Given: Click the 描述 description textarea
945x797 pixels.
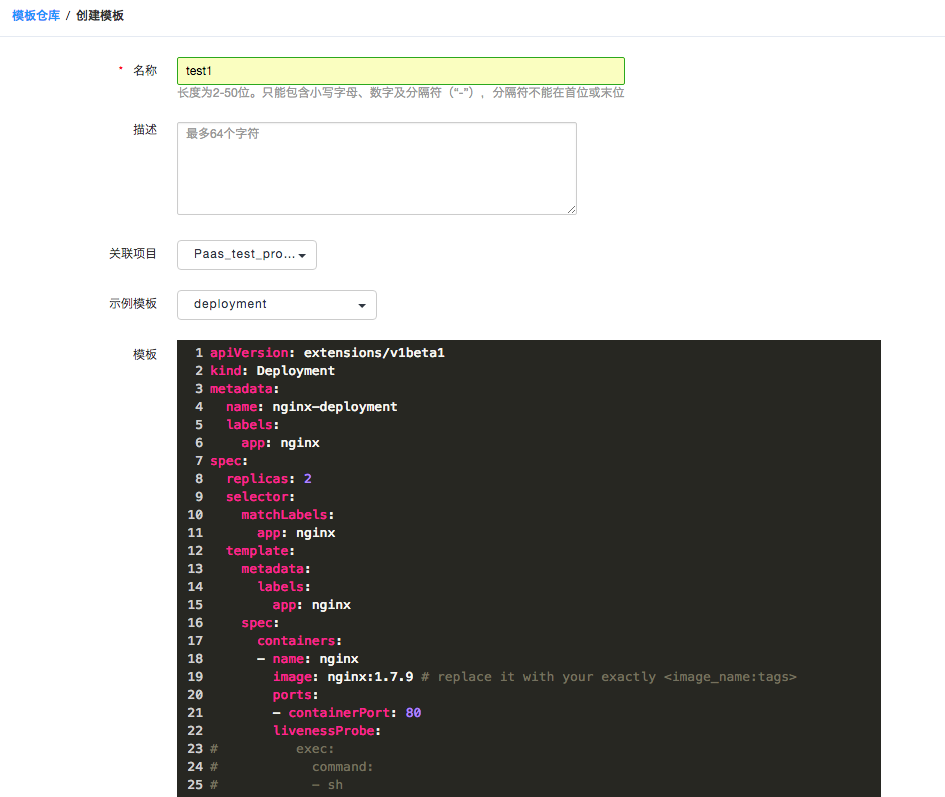Looking at the screenshot, I should pos(376,165).
